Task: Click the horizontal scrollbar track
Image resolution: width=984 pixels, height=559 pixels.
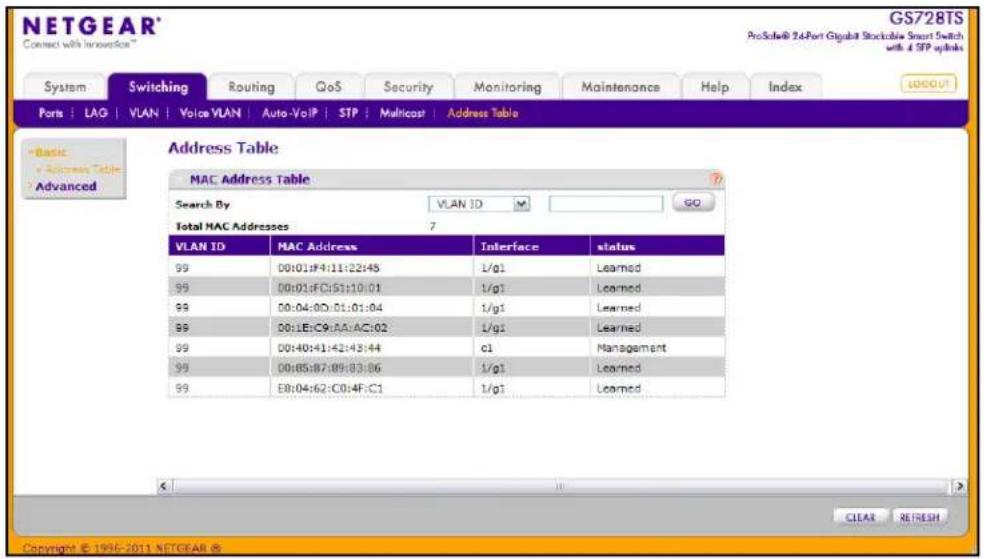Action: (x=561, y=486)
